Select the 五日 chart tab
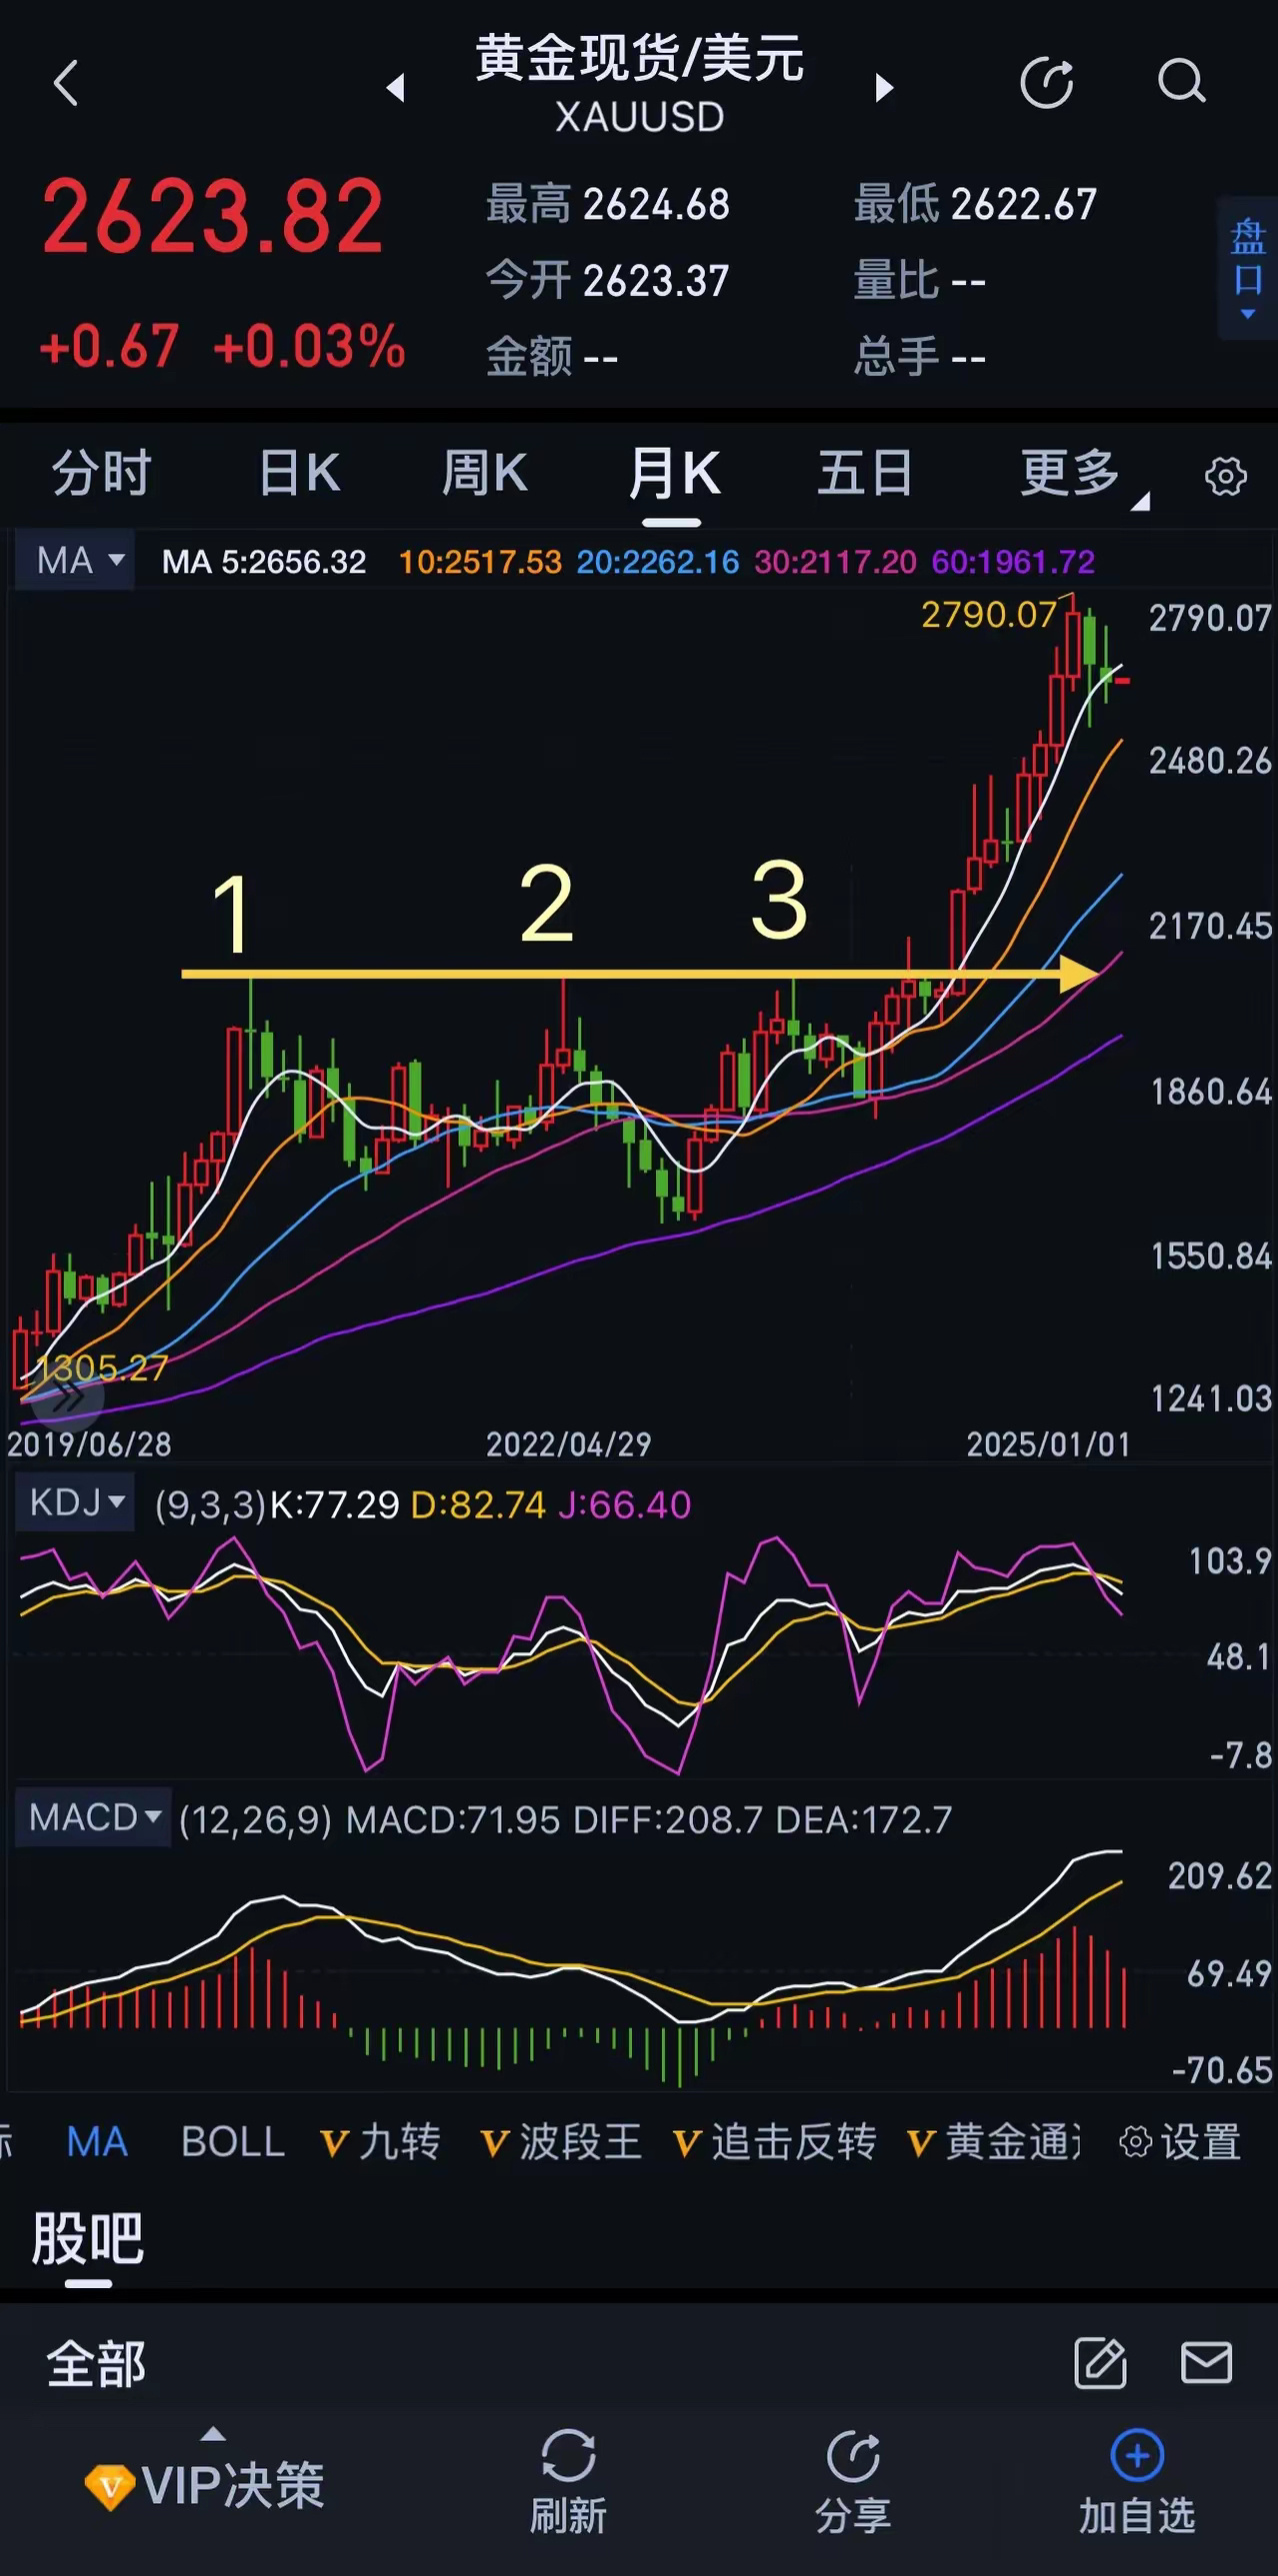1278x2576 pixels. point(865,473)
